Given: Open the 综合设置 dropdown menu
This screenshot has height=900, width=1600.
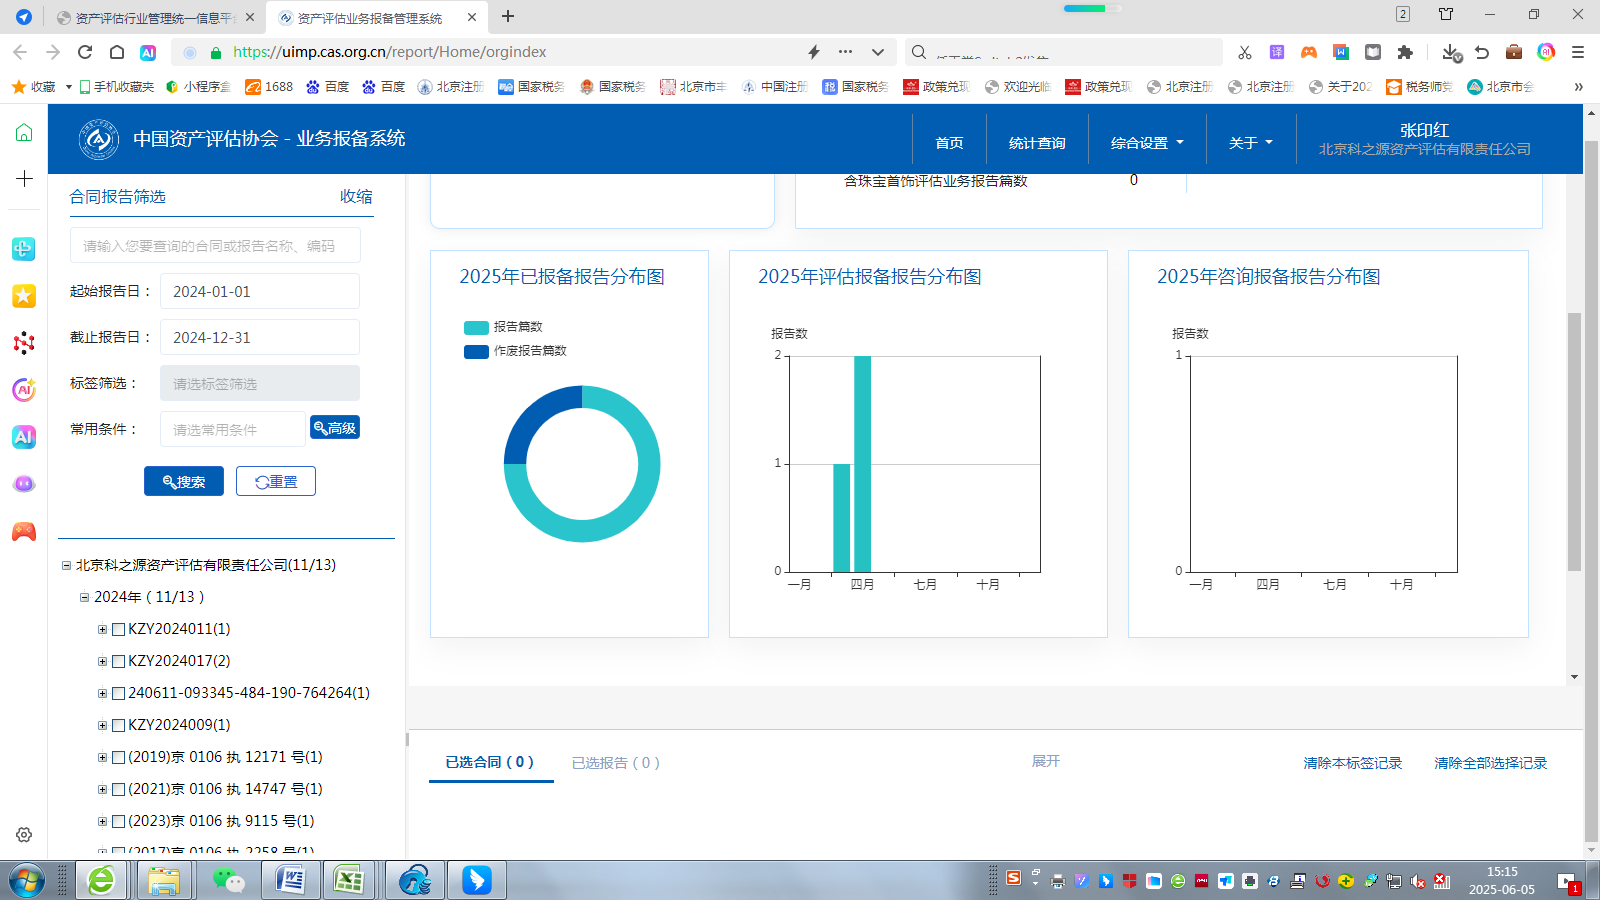Looking at the screenshot, I should pyautogui.click(x=1146, y=143).
